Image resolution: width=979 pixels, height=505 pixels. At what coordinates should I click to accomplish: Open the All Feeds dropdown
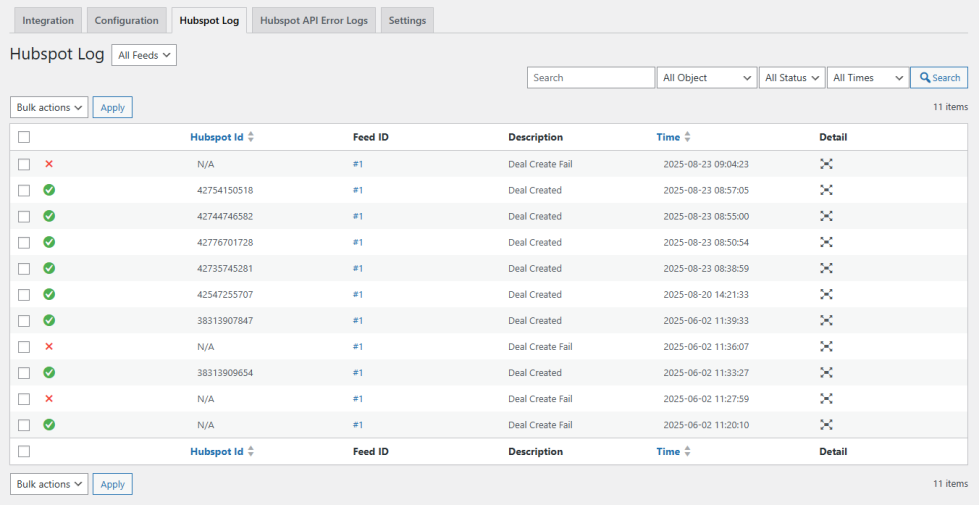point(144,56)
